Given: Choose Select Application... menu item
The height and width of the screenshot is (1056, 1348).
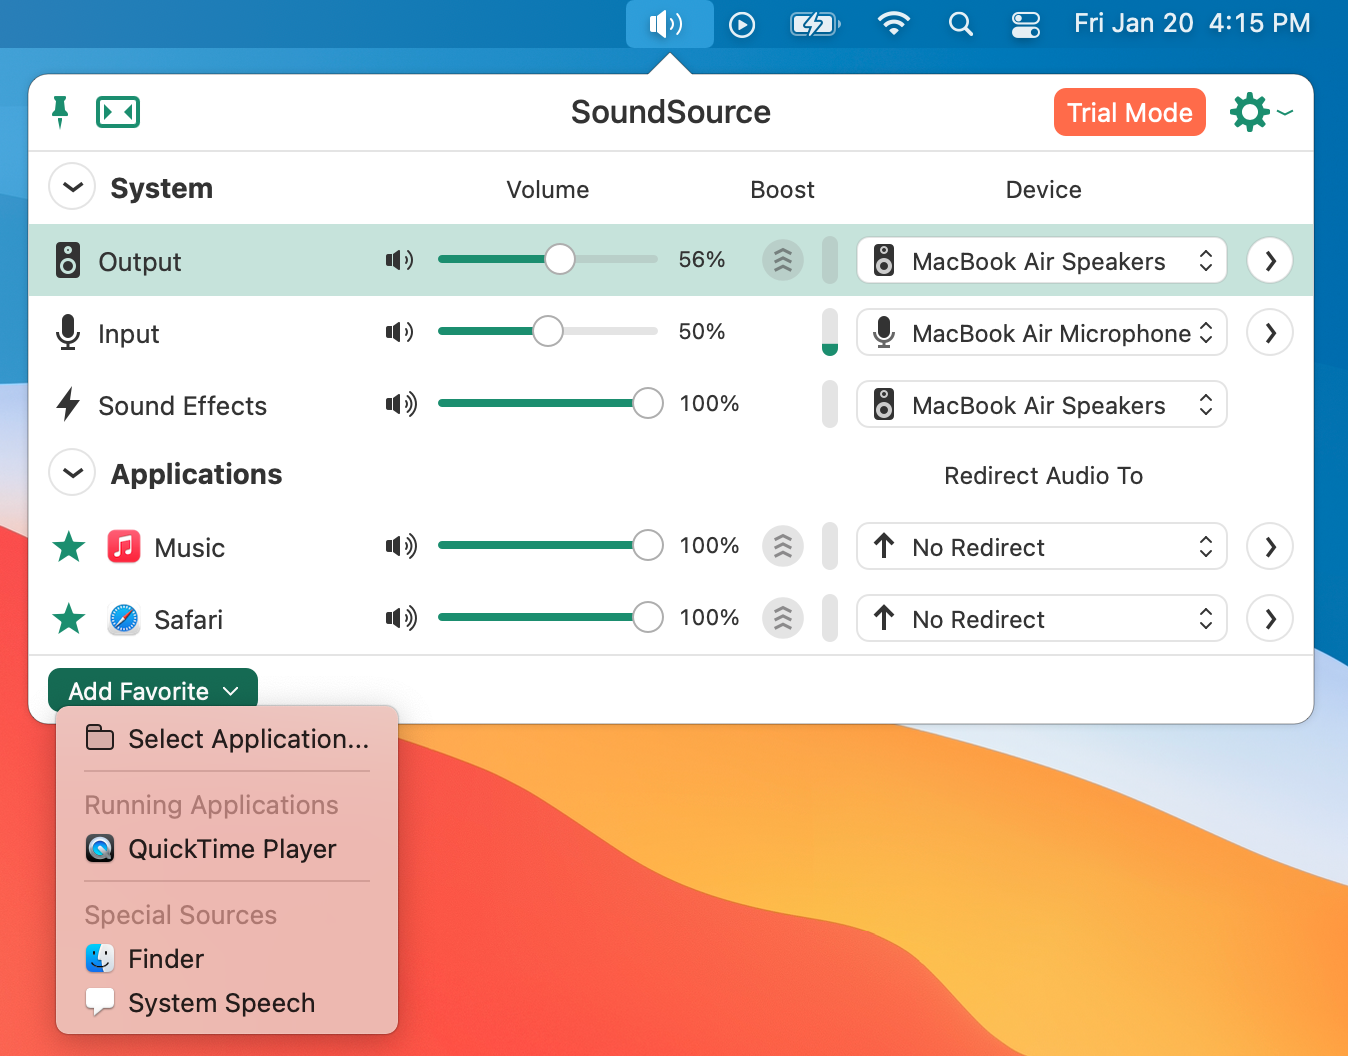Looking at the screenshot, I should click(227, 738).
